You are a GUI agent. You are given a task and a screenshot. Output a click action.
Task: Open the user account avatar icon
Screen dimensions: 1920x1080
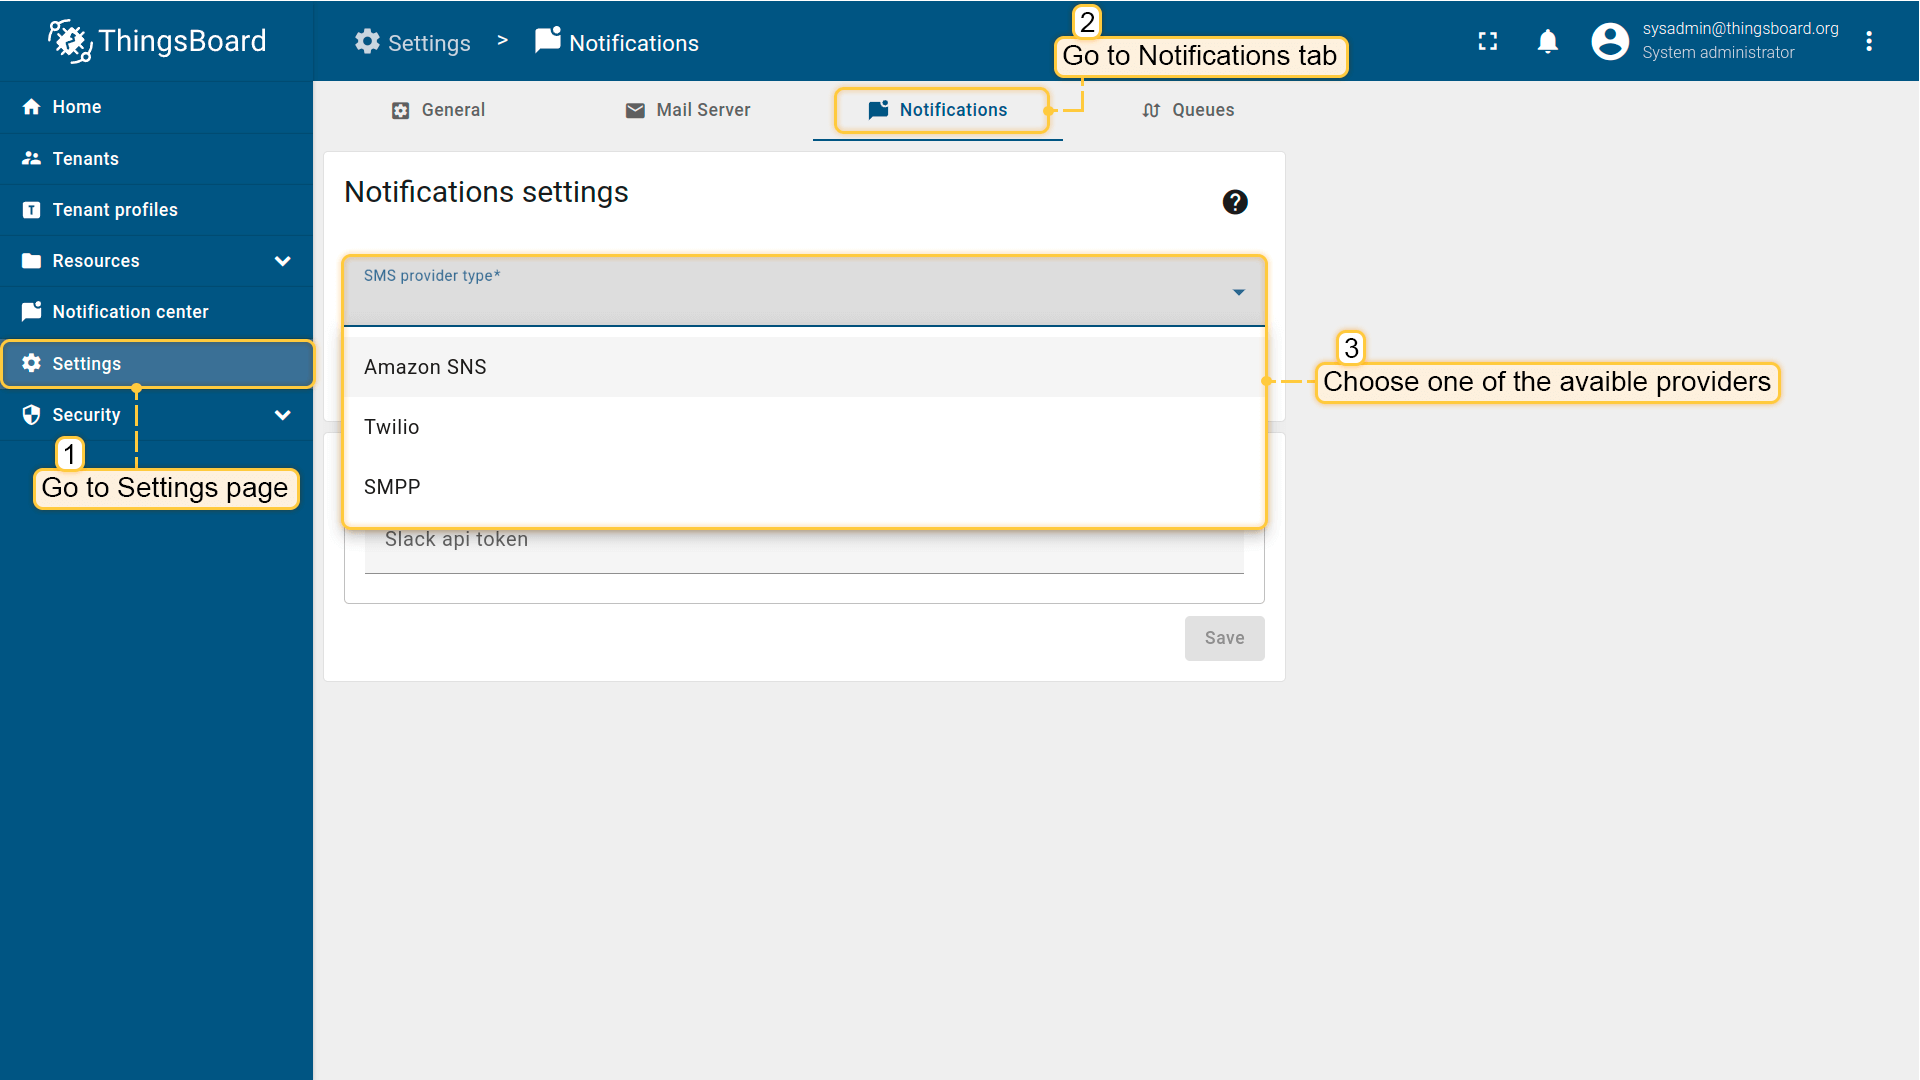tap(1609, 41)
